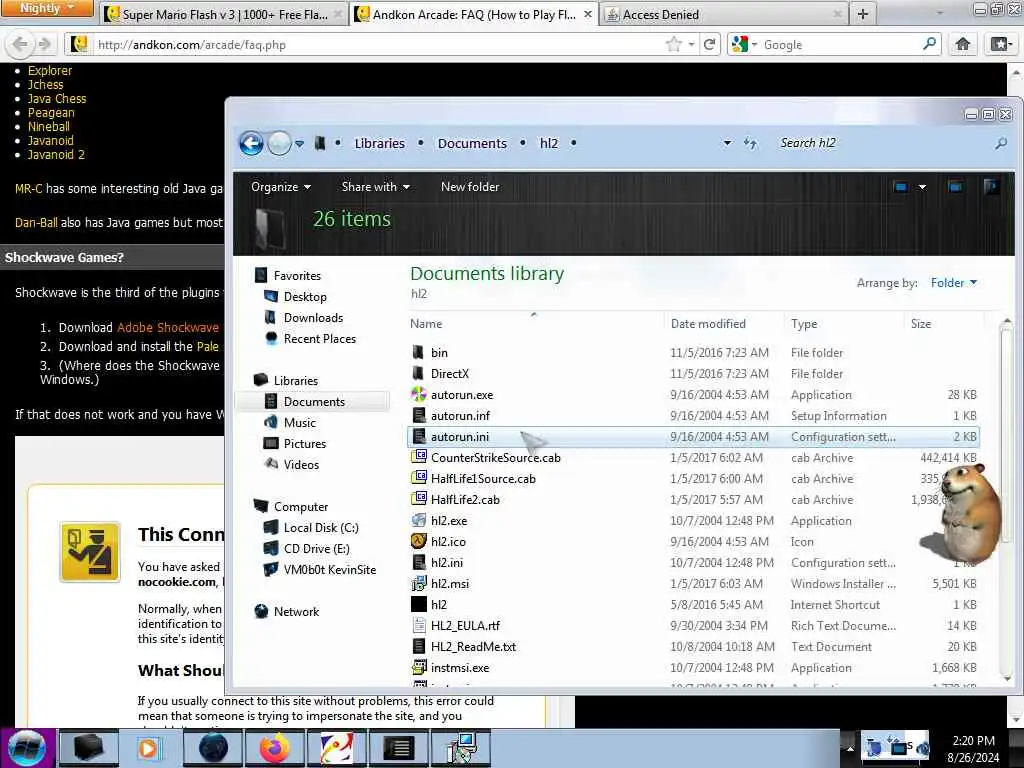Open Recent Places in navigation pane

tap(319, 338)
